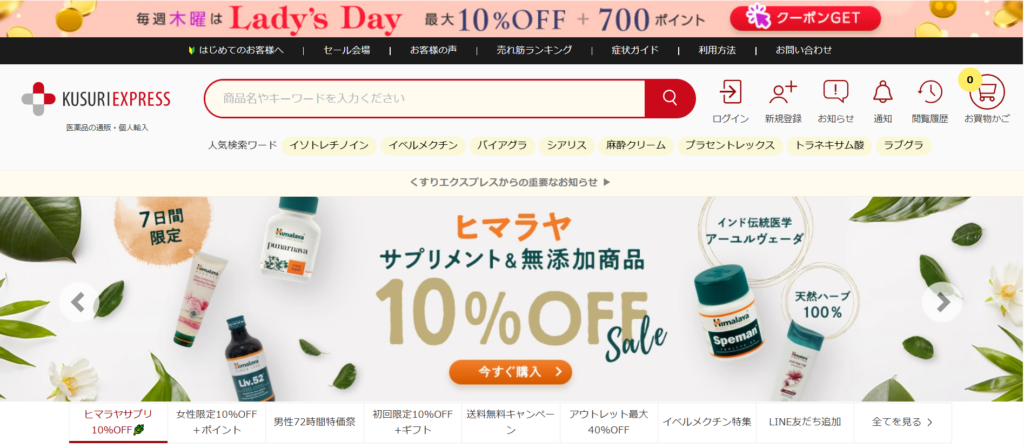Click the 通知 bell notification icon
The width and height of the screenshot is (1024, 448).
[882, 101]
